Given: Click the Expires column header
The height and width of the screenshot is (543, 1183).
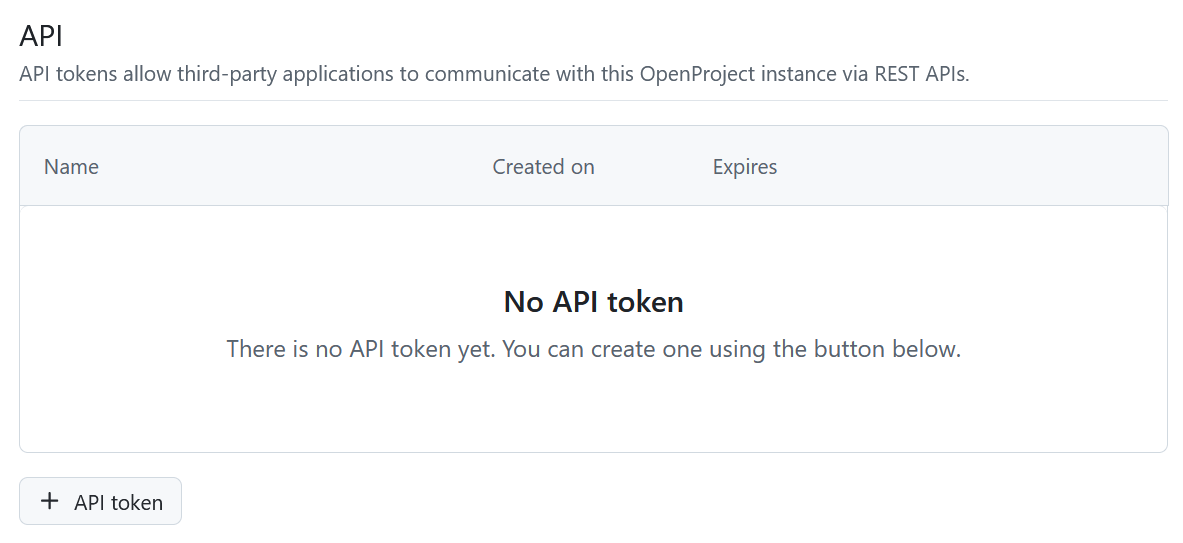Looking at the screenshot, I should click(x=744, y=167).
